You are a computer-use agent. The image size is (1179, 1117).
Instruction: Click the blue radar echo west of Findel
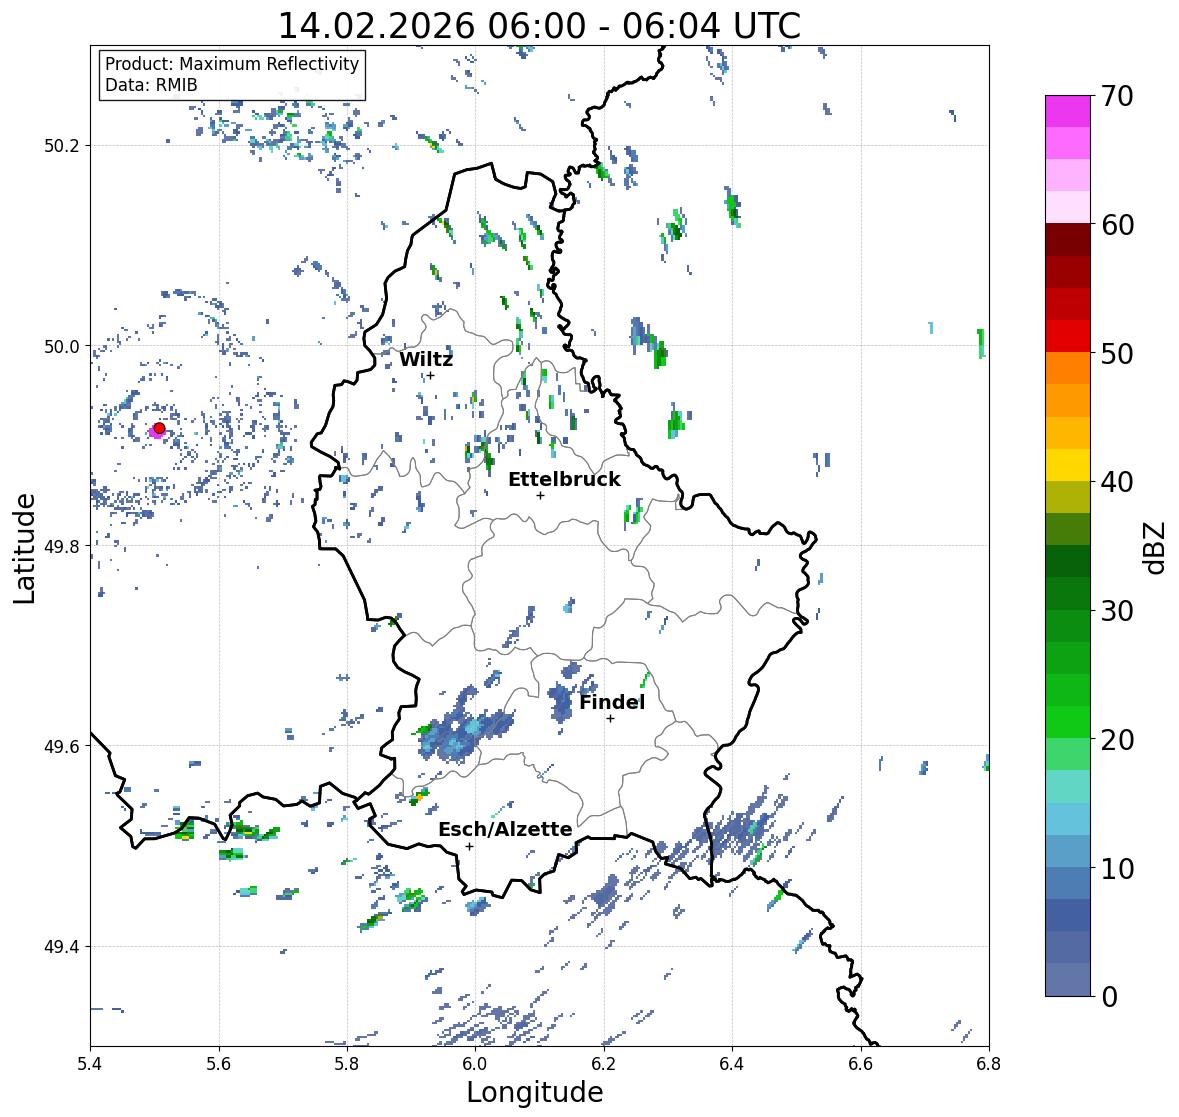561,701
